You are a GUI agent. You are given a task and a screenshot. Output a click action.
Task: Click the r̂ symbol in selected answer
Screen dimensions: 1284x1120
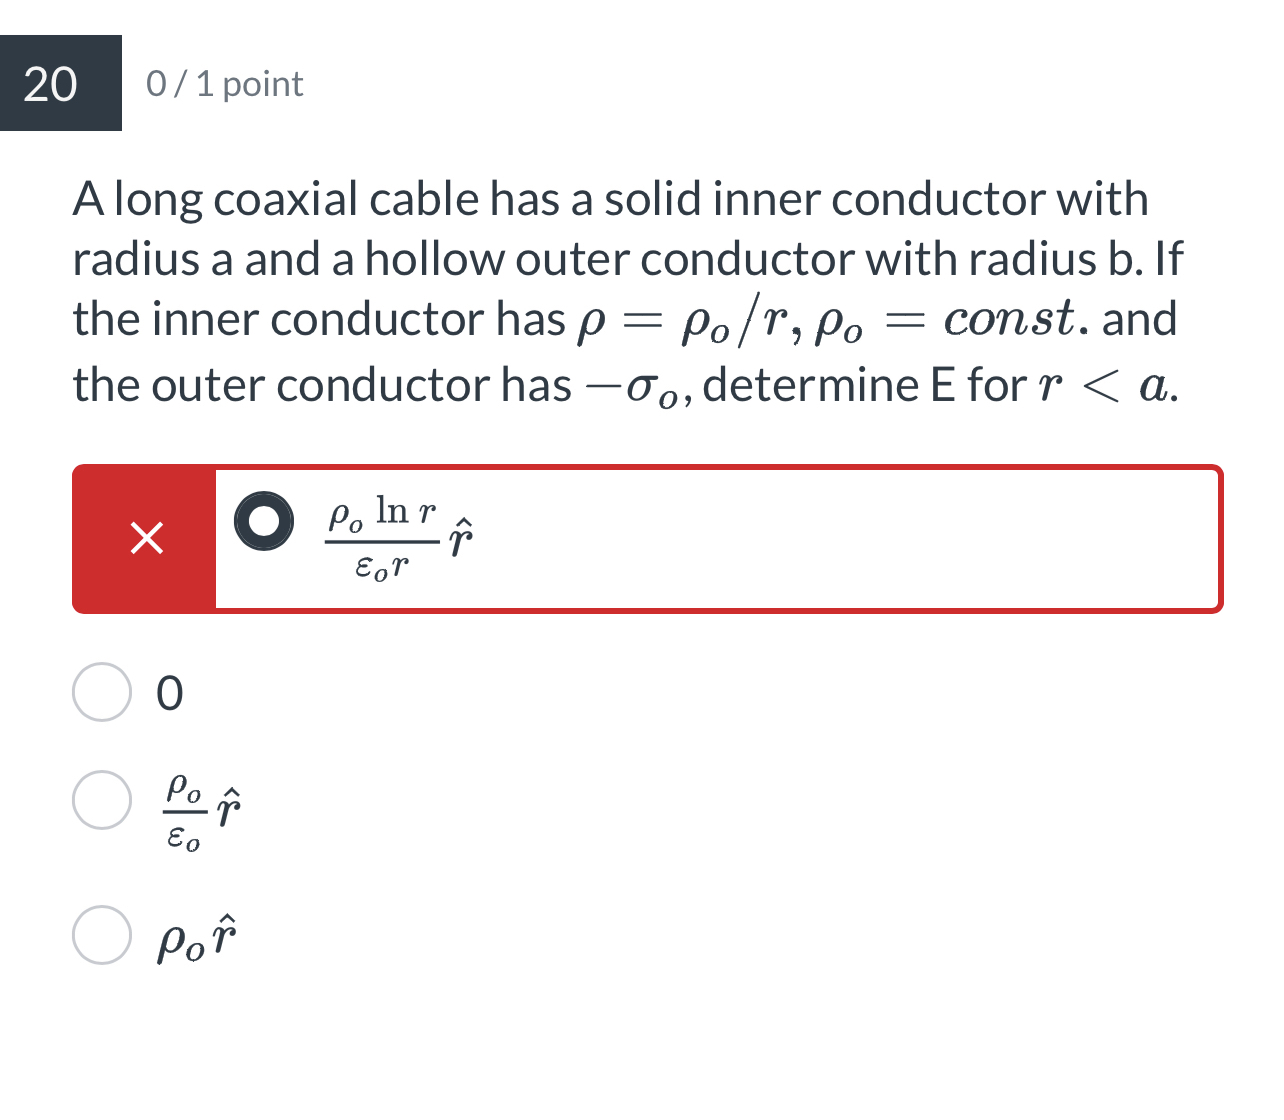(459, 537)
